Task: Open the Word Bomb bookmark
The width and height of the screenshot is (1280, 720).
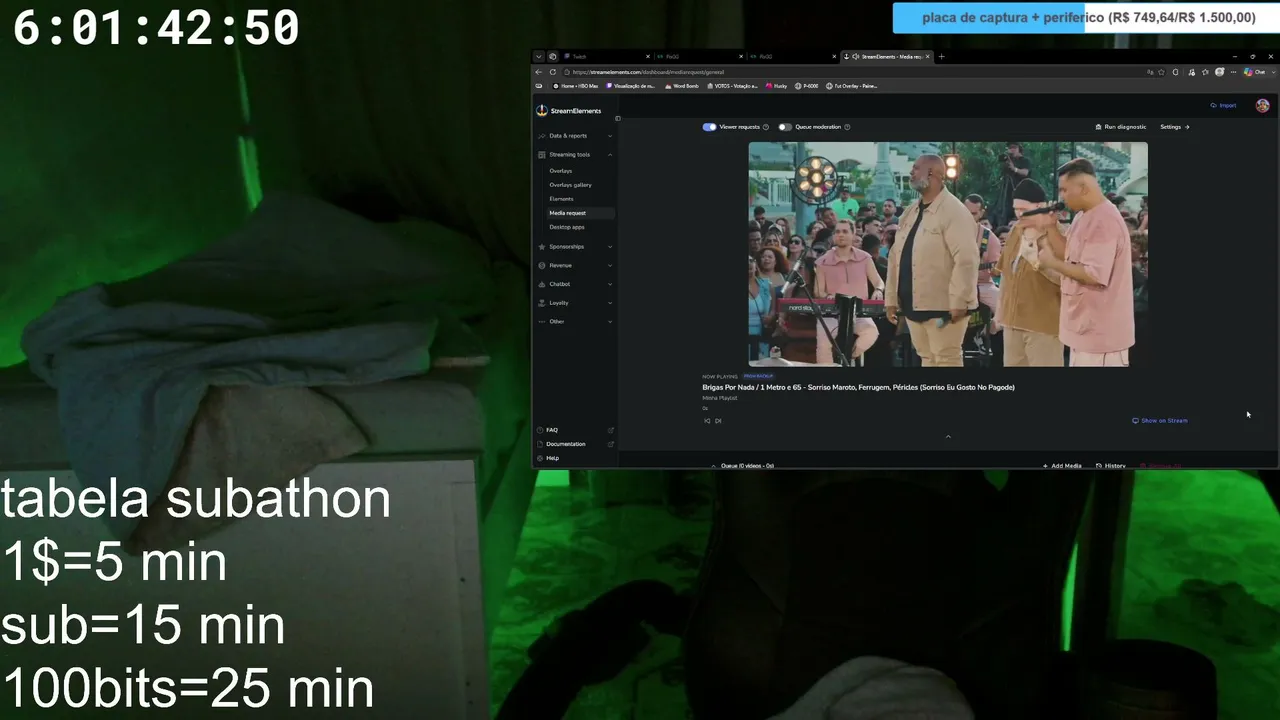Action: tap(681, 86)
